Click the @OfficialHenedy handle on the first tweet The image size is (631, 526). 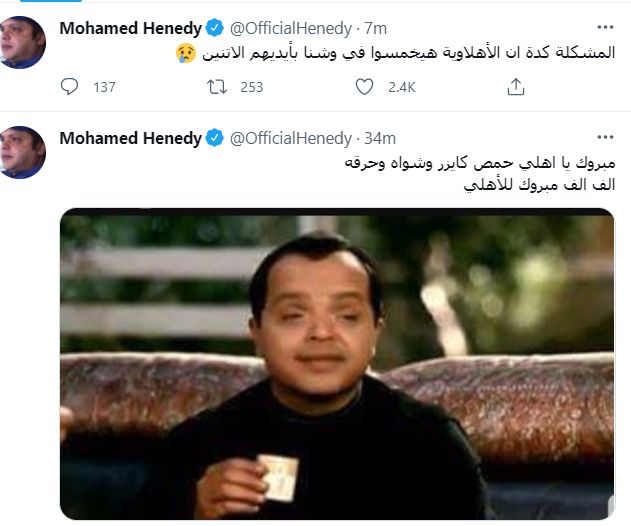[x=291, y=29]
